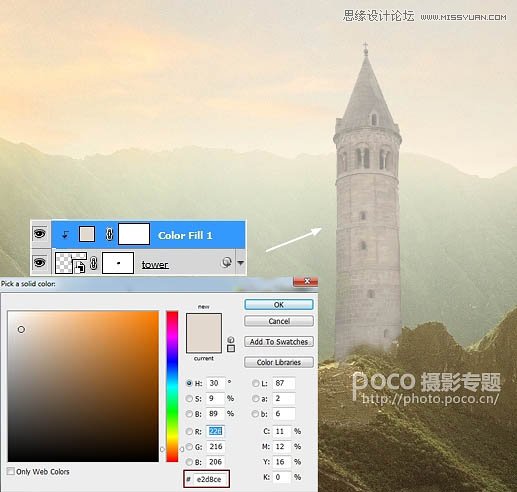Select the R red radio button
Viewport: 517px width, 492px height.
(x=189, y=431)
